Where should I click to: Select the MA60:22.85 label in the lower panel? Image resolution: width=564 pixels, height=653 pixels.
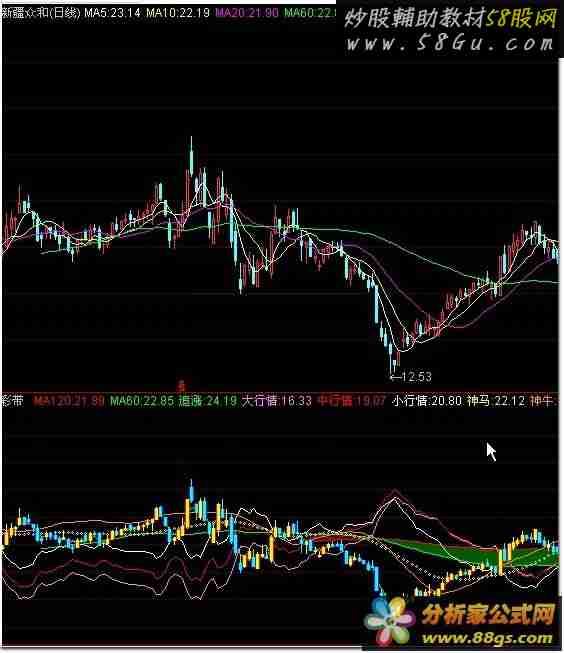(142, 401)
